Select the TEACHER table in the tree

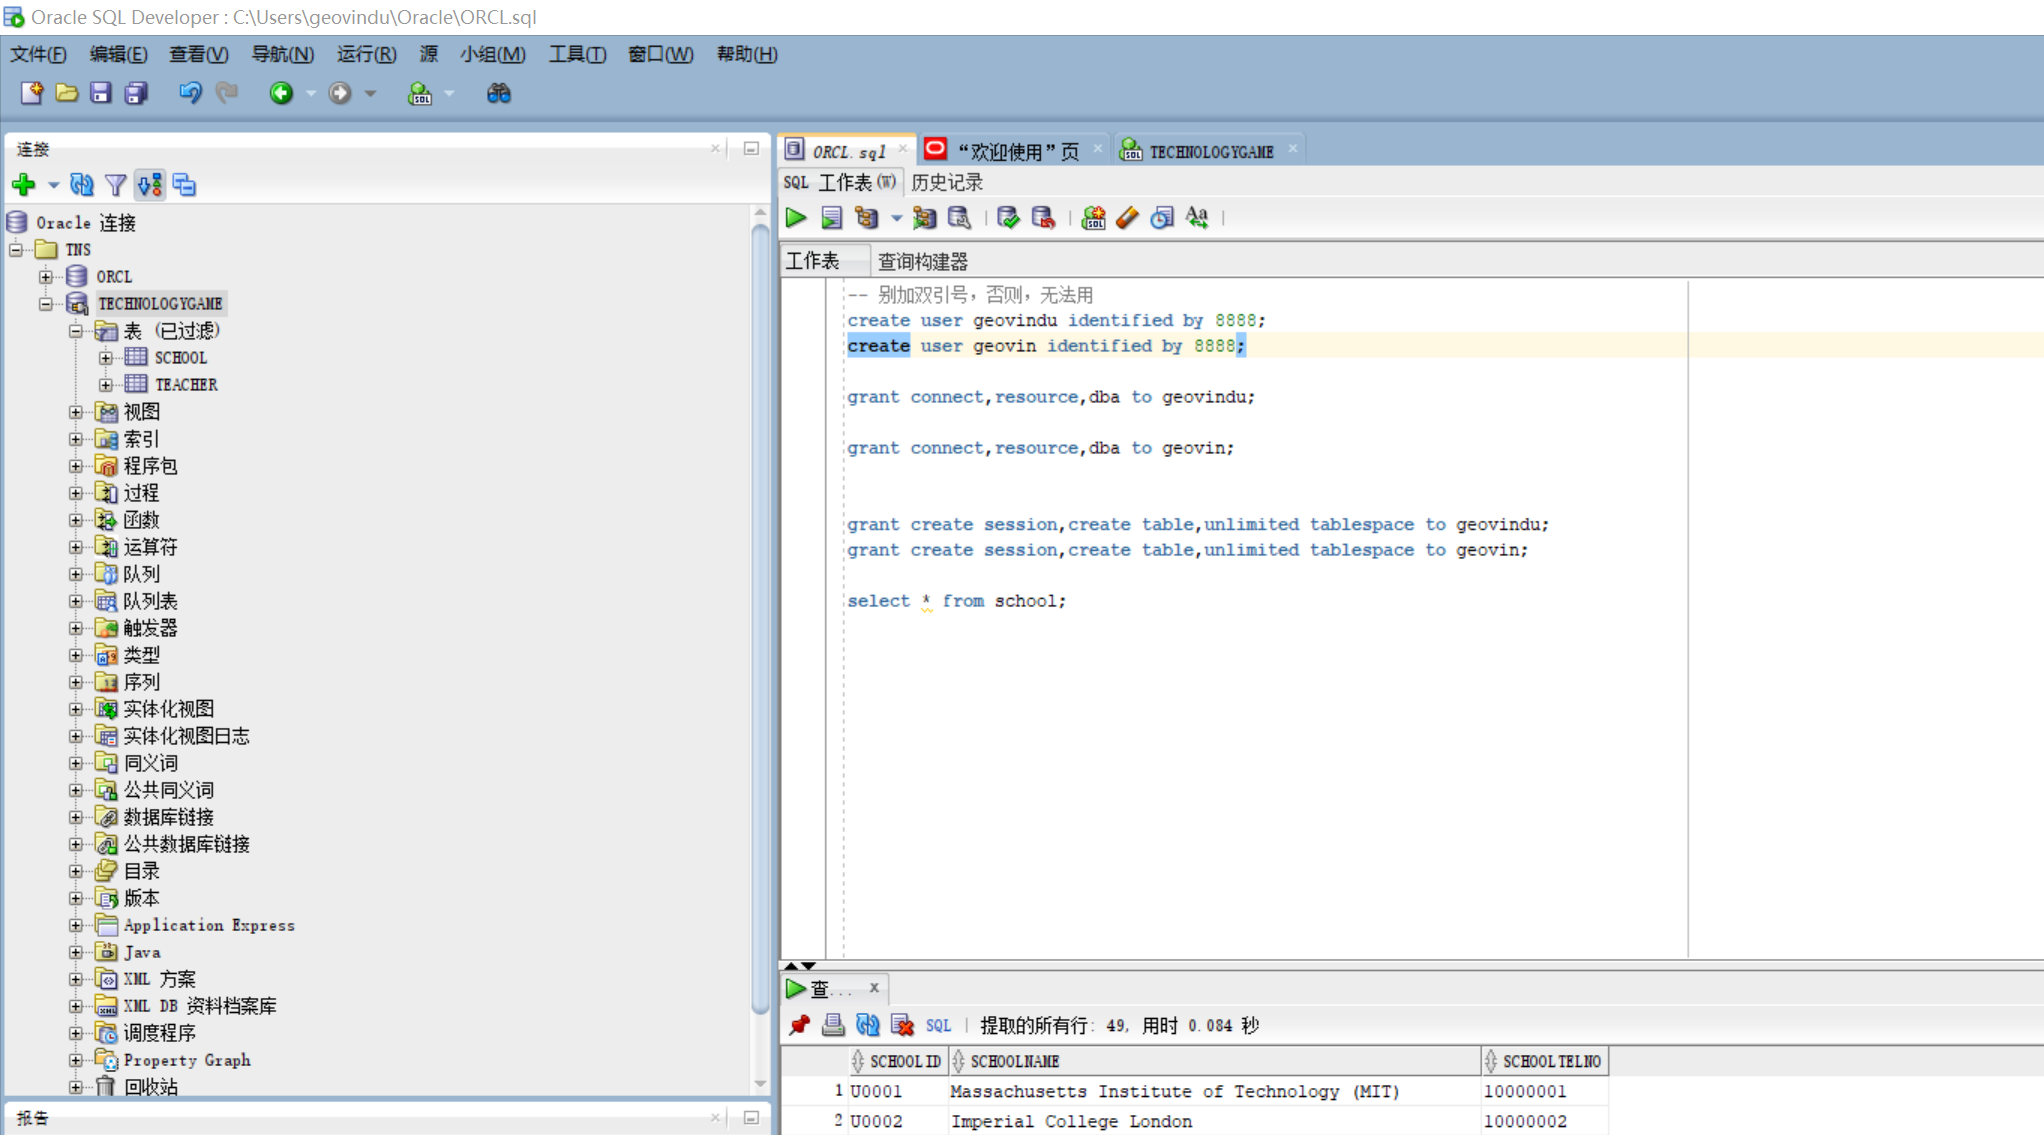point(185,385)
